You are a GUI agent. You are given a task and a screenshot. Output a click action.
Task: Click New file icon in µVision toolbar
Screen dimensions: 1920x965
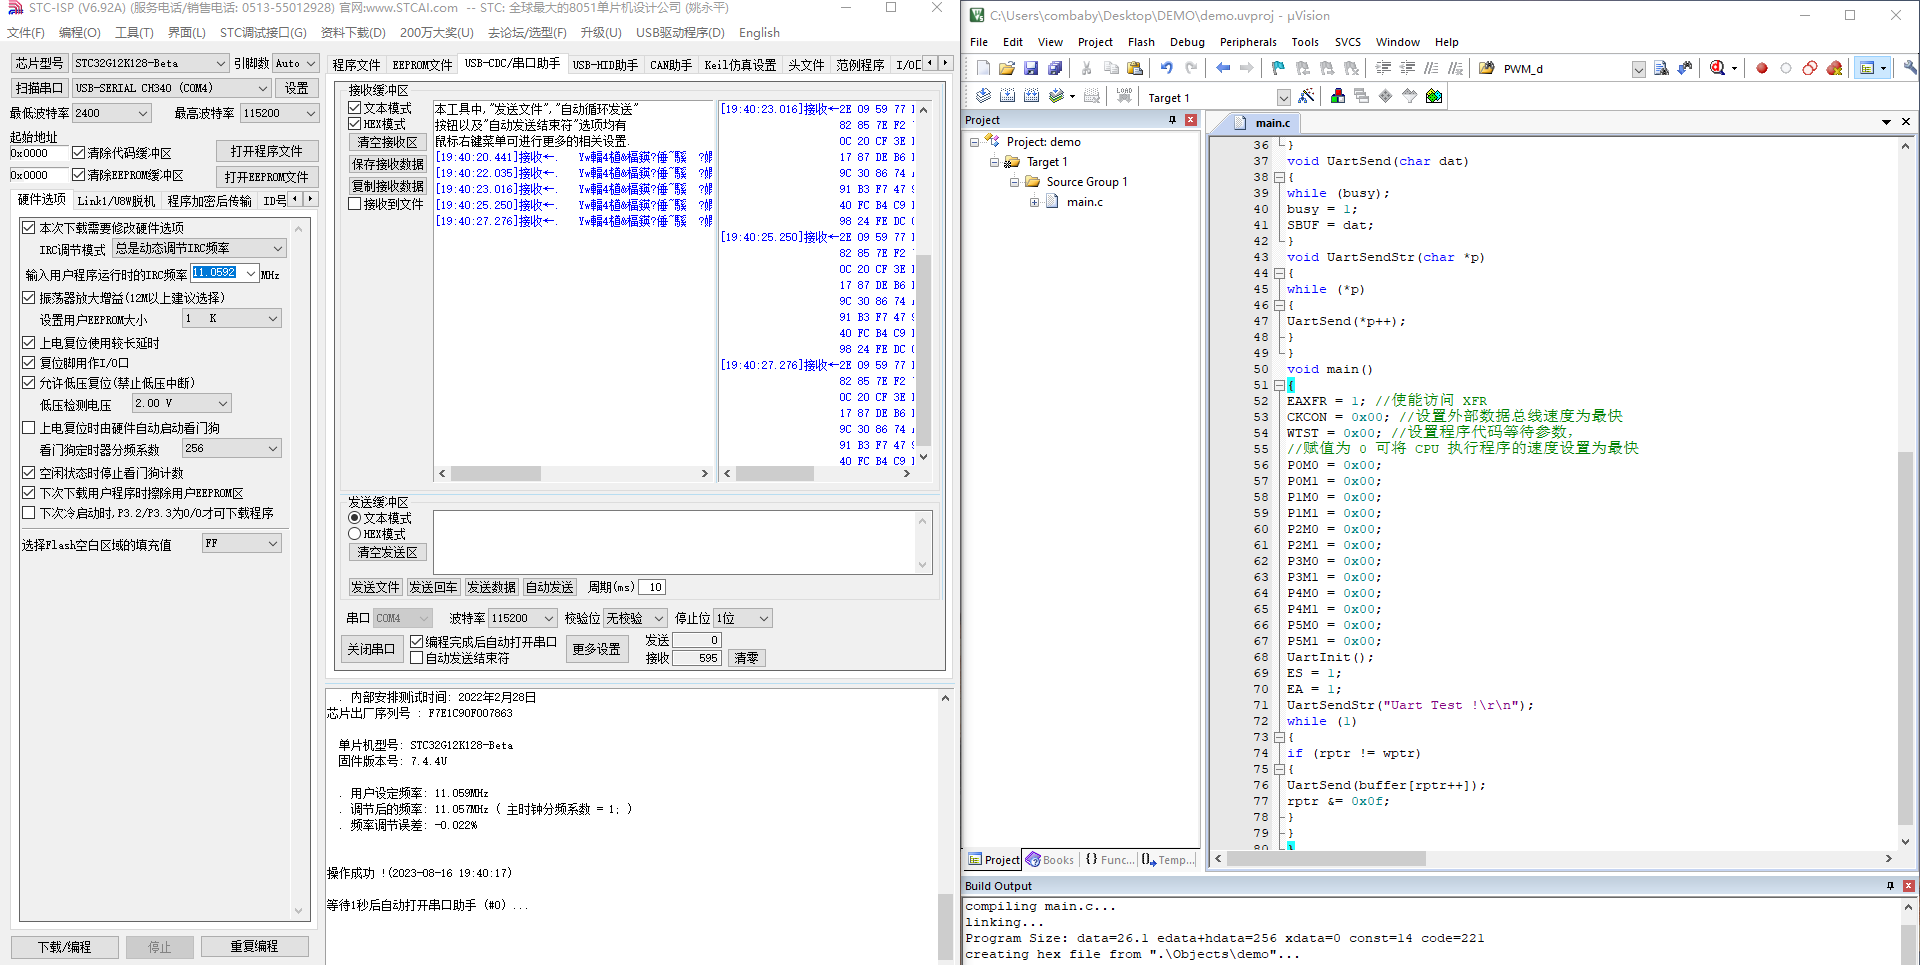click(x=983, y=68)
